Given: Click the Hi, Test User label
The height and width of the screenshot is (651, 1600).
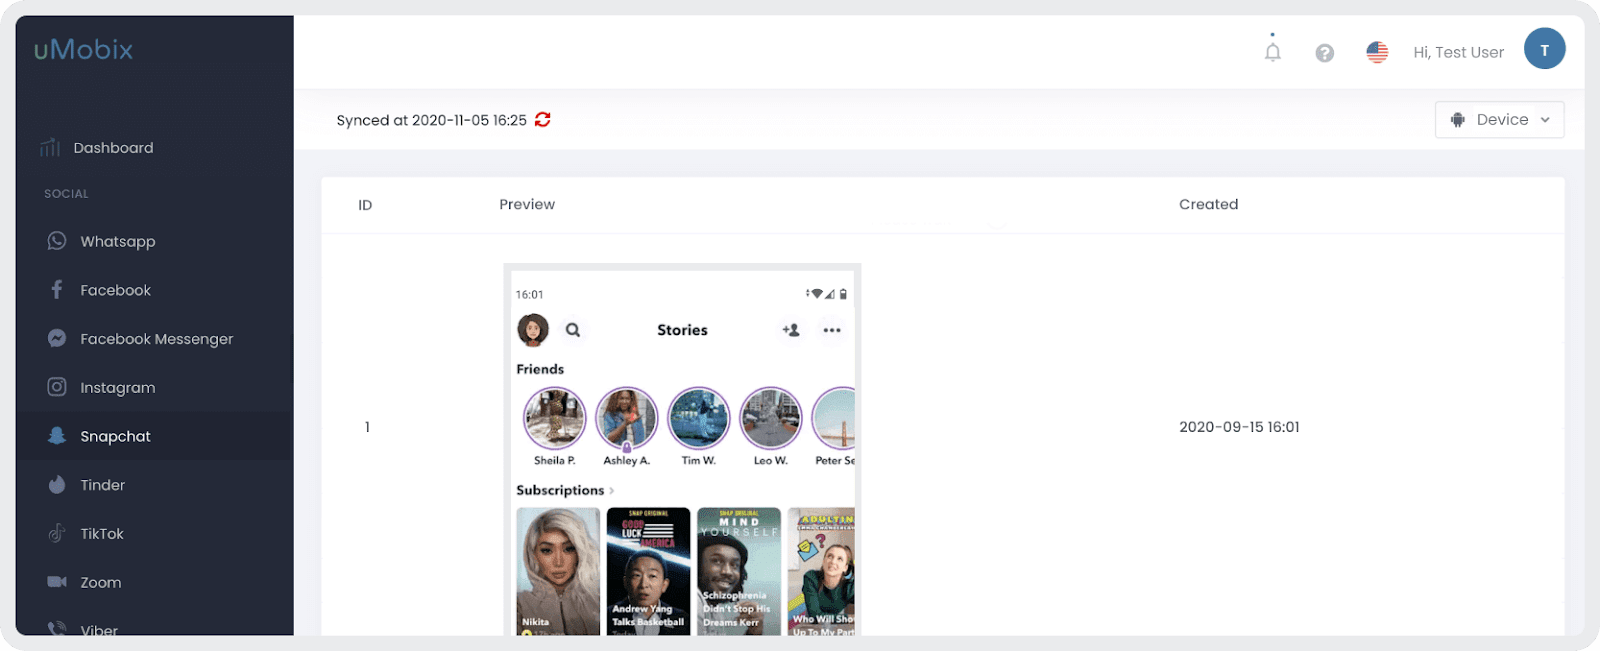Looking at the screenshot, I should (1458, 52).
